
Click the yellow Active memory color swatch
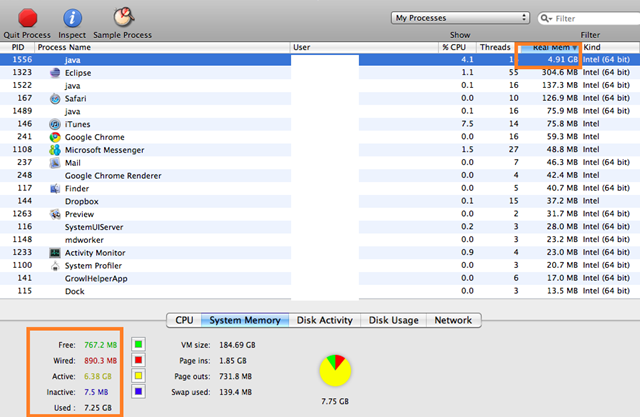138,376
